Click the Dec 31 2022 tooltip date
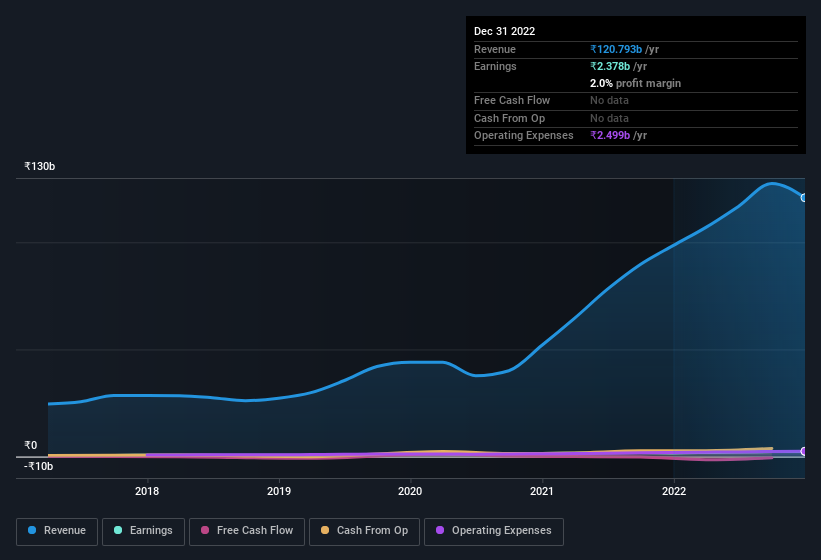 (504, 31)
